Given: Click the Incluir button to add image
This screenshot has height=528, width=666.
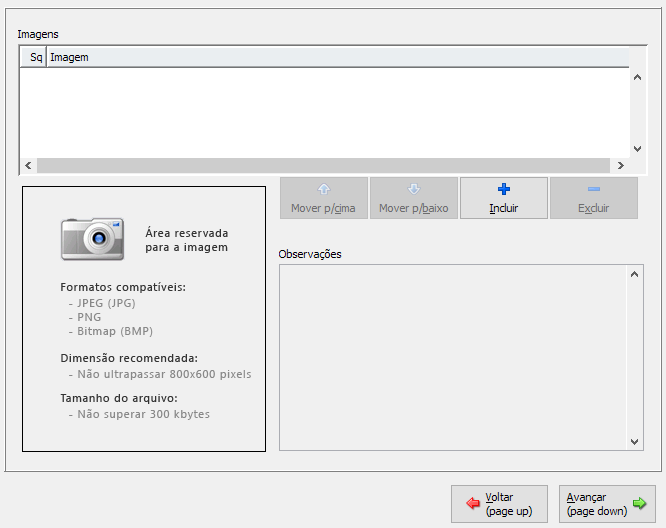Looking at the screenshot, I should pyautogui.click(x=504, y=198).
